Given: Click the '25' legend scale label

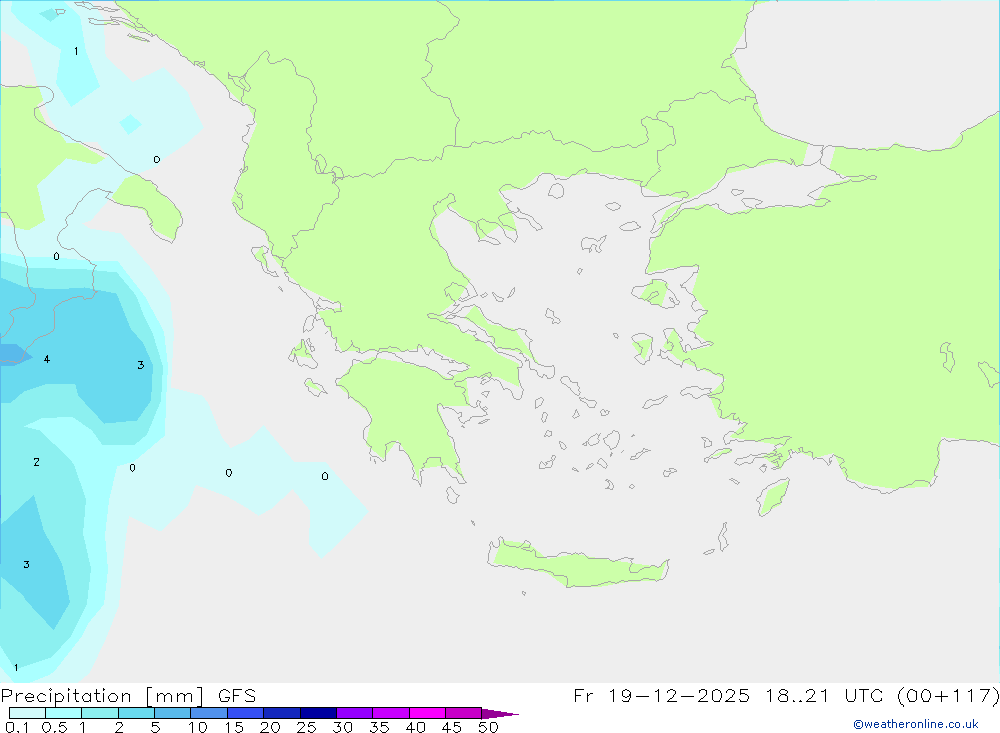Looking at the screenshot, I should [x=306, y=727].
